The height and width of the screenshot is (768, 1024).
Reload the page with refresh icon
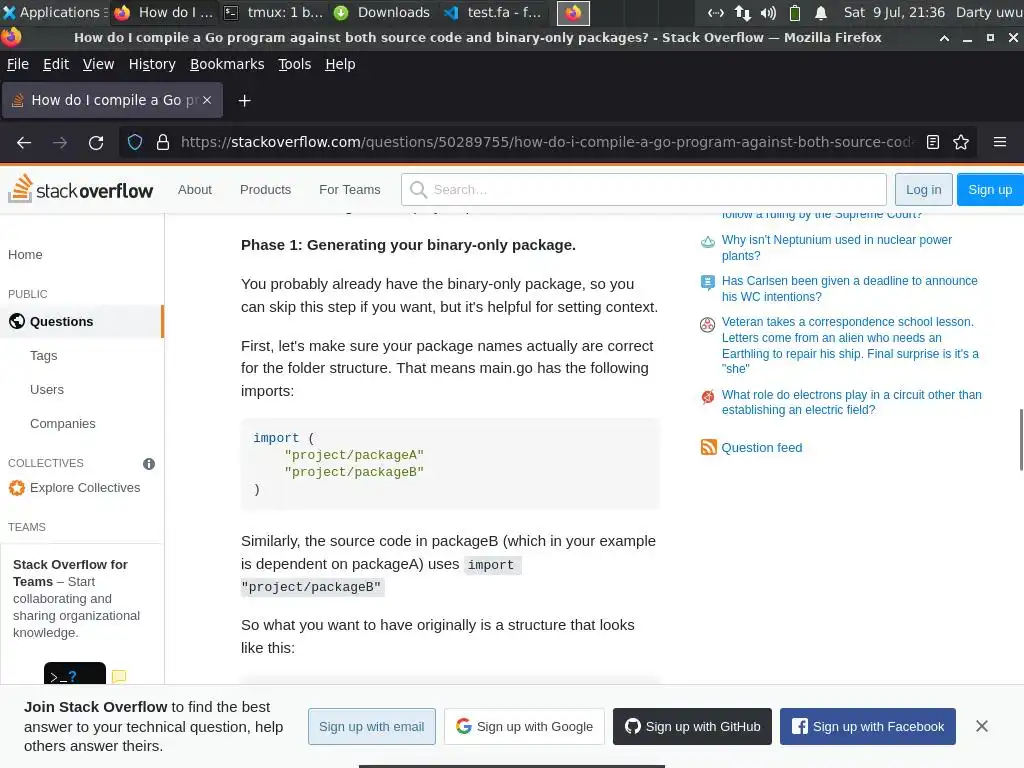pos(96,142)
